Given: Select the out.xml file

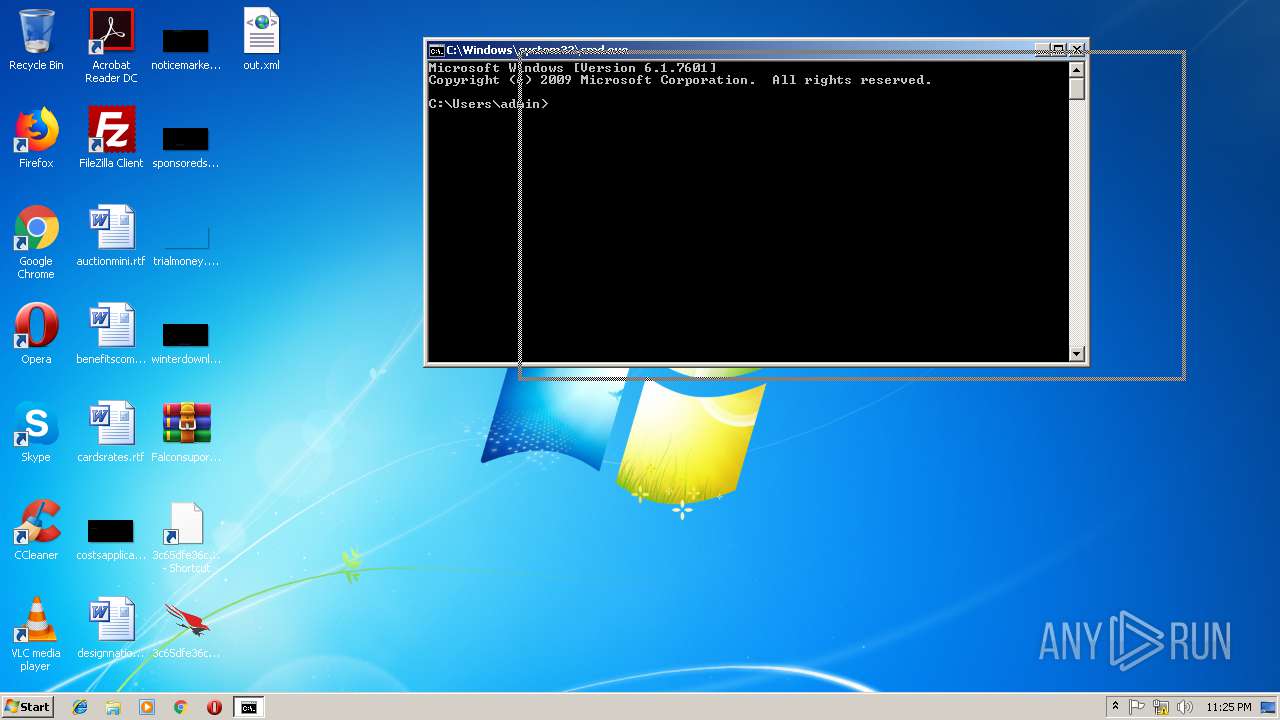Looking at the screenshot, I should click(x=261, y=40).
